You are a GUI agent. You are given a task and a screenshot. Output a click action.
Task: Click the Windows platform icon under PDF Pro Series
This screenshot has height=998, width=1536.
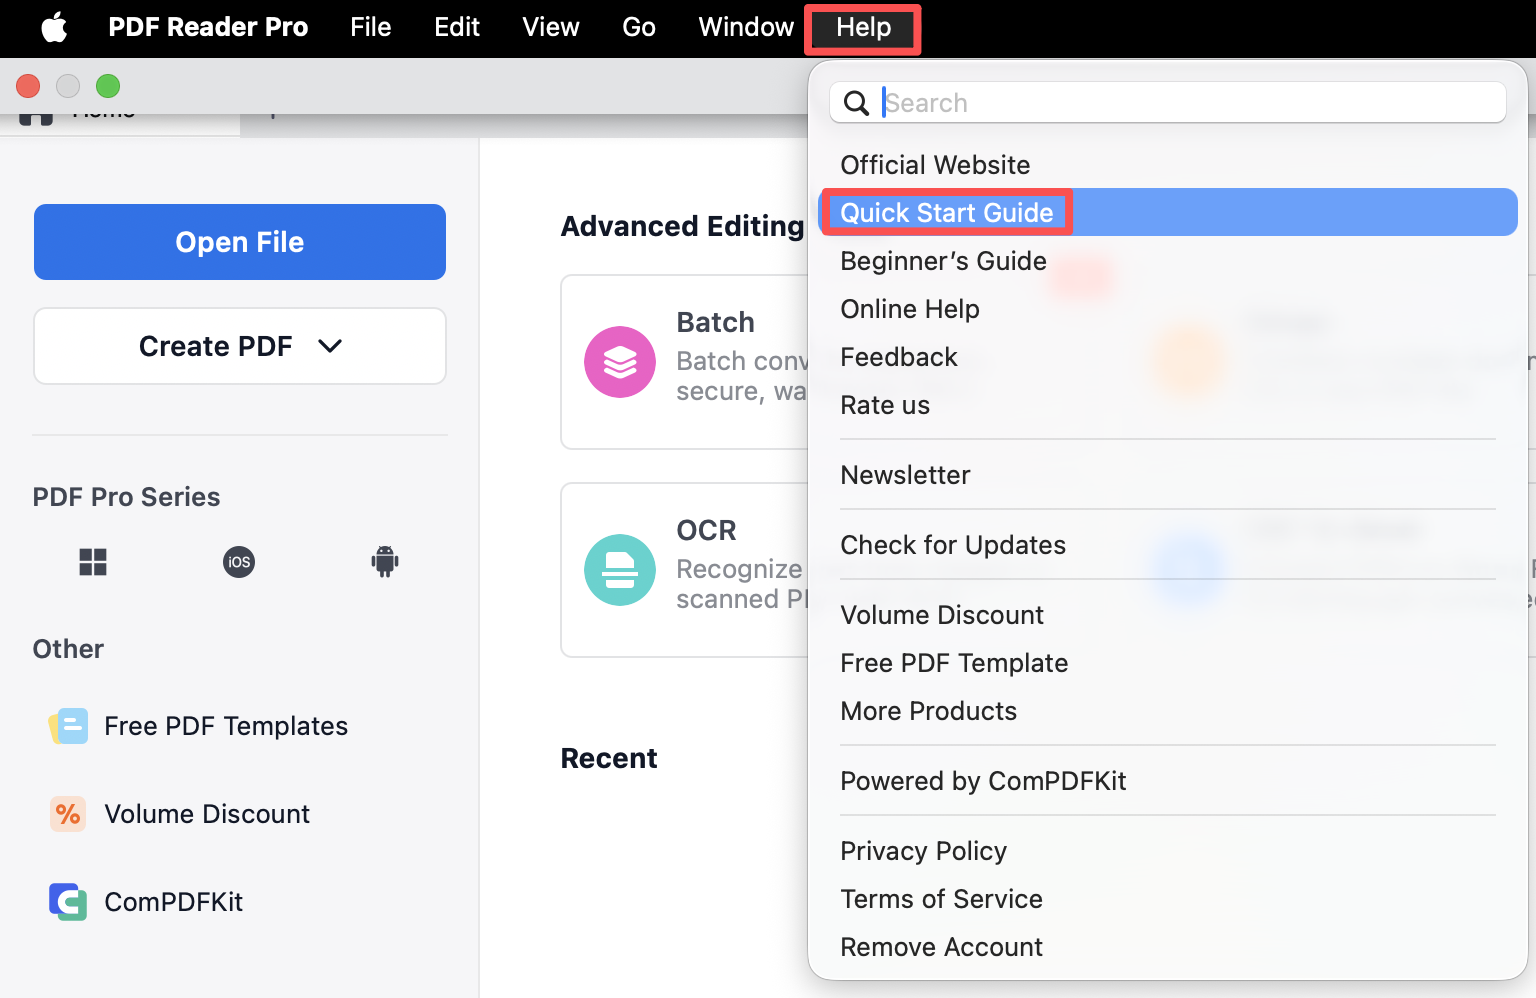pos(93,562)
